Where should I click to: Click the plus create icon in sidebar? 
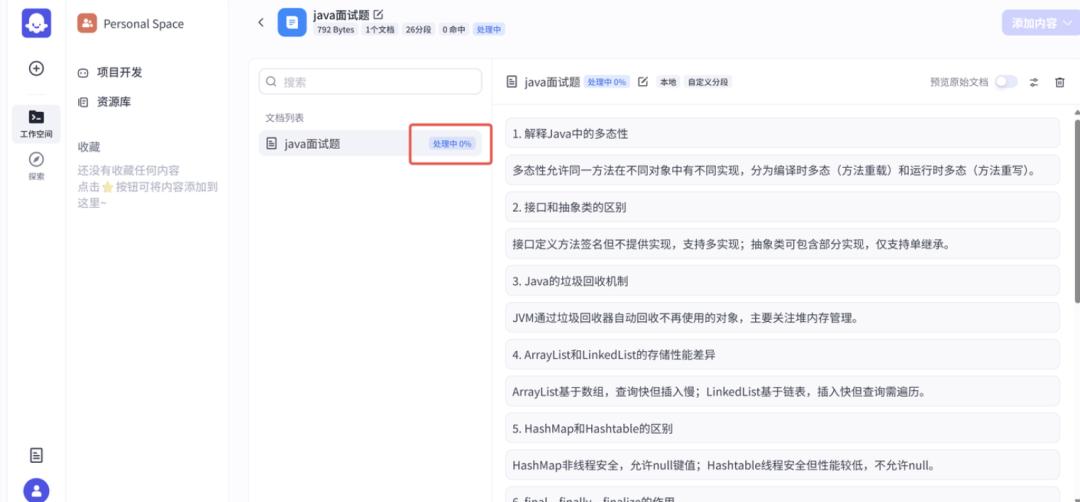[37, 68]
